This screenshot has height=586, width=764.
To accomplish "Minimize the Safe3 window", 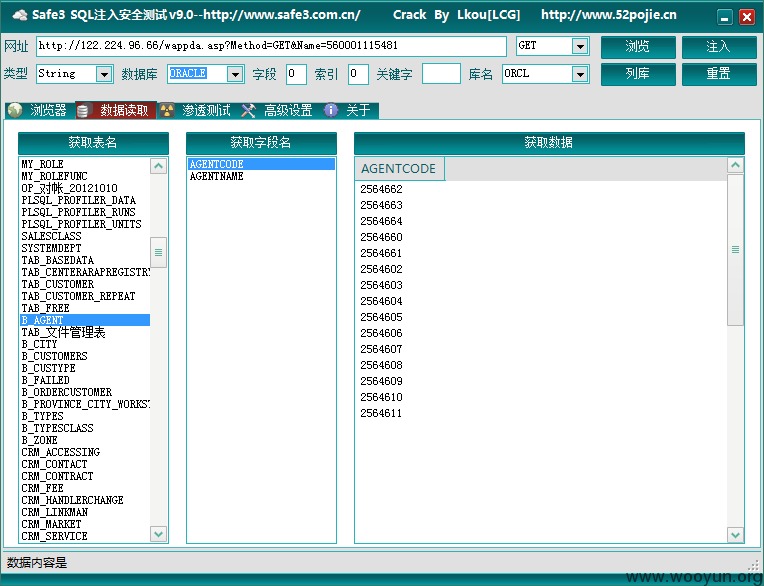I will pos(725,18).
